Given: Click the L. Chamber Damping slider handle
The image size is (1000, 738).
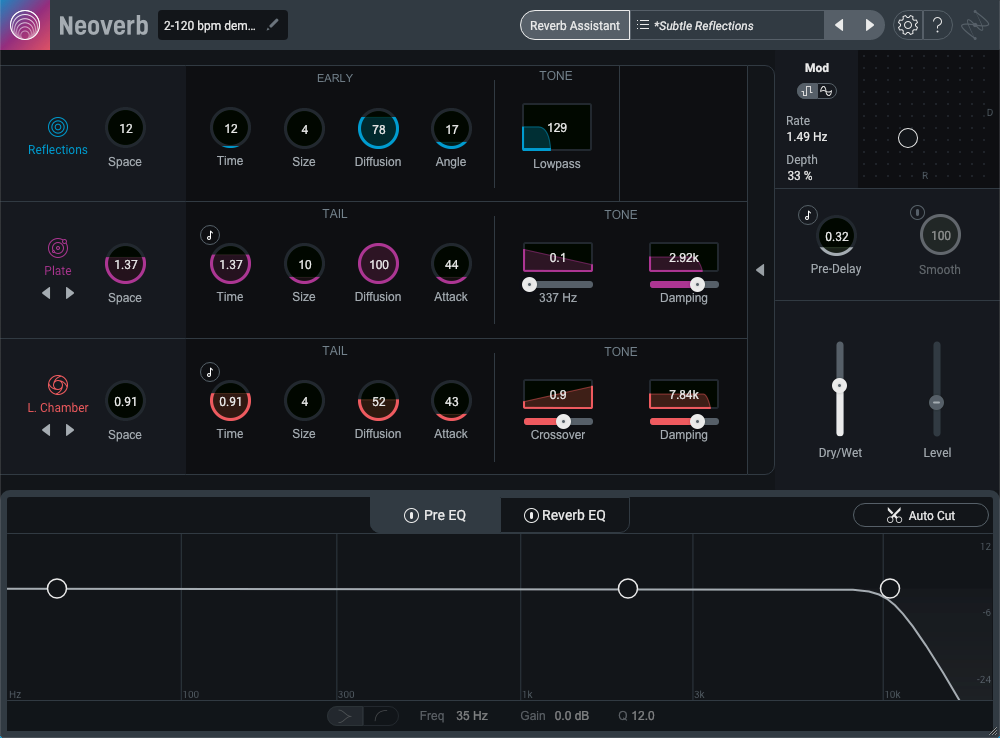Looking at the screenshot, I should point(697,422).
